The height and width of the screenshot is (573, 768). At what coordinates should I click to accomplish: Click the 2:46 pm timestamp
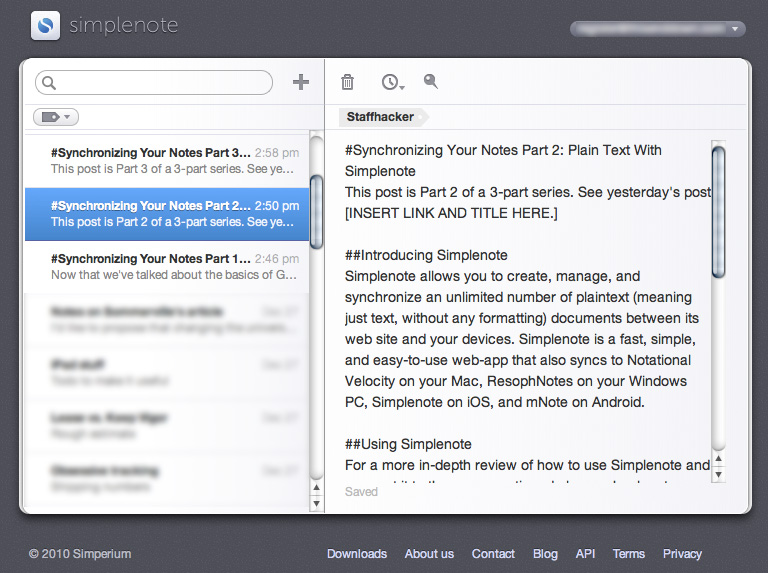pyautogui.click(x=277, y=259)
